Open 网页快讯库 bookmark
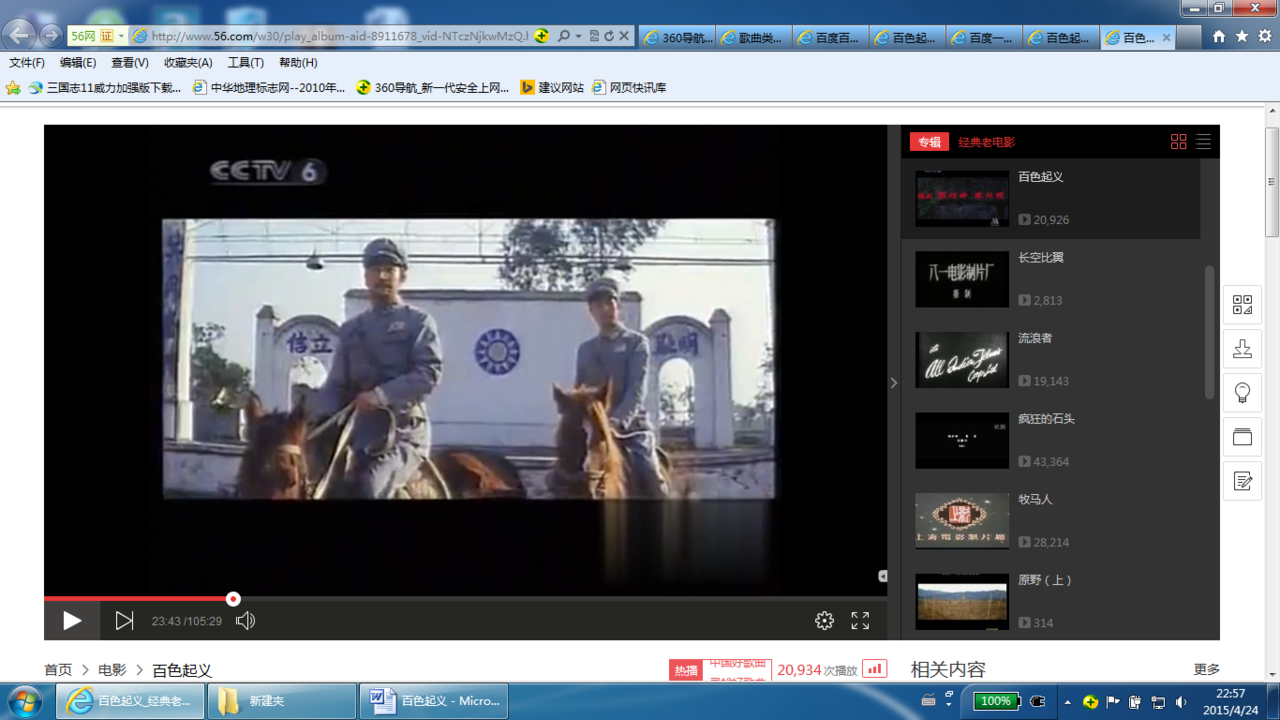The height and width of the screenshot is (720, 1280). [x=629, y=88]
